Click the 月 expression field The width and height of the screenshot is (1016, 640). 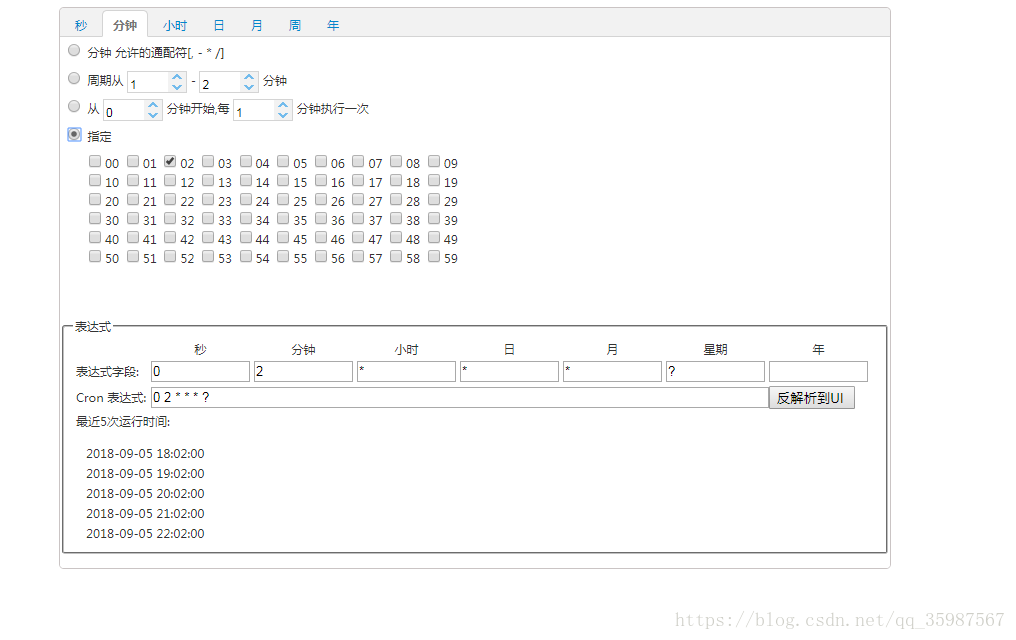click(612, 371)
